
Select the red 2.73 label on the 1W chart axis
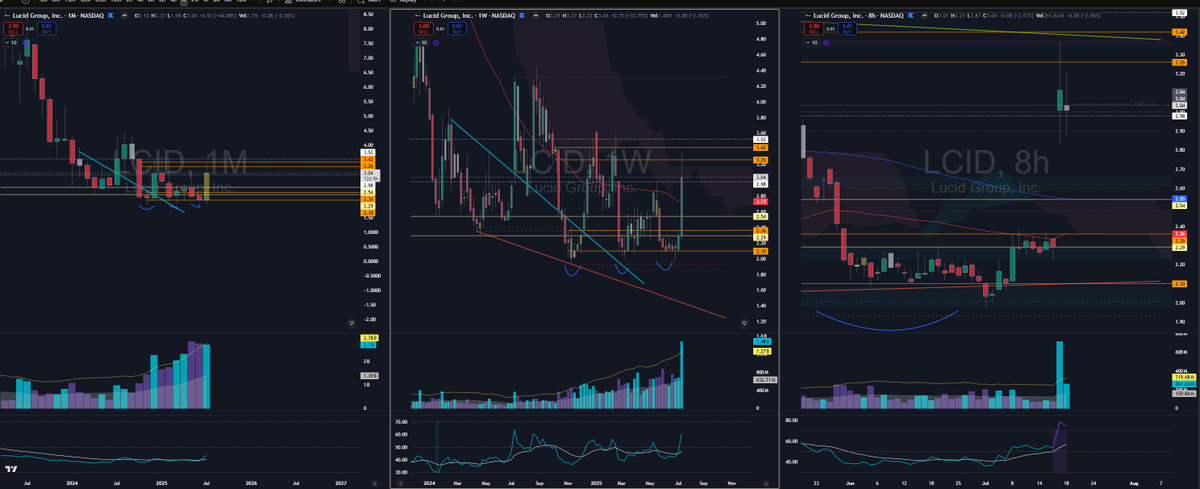pos(762,201)
